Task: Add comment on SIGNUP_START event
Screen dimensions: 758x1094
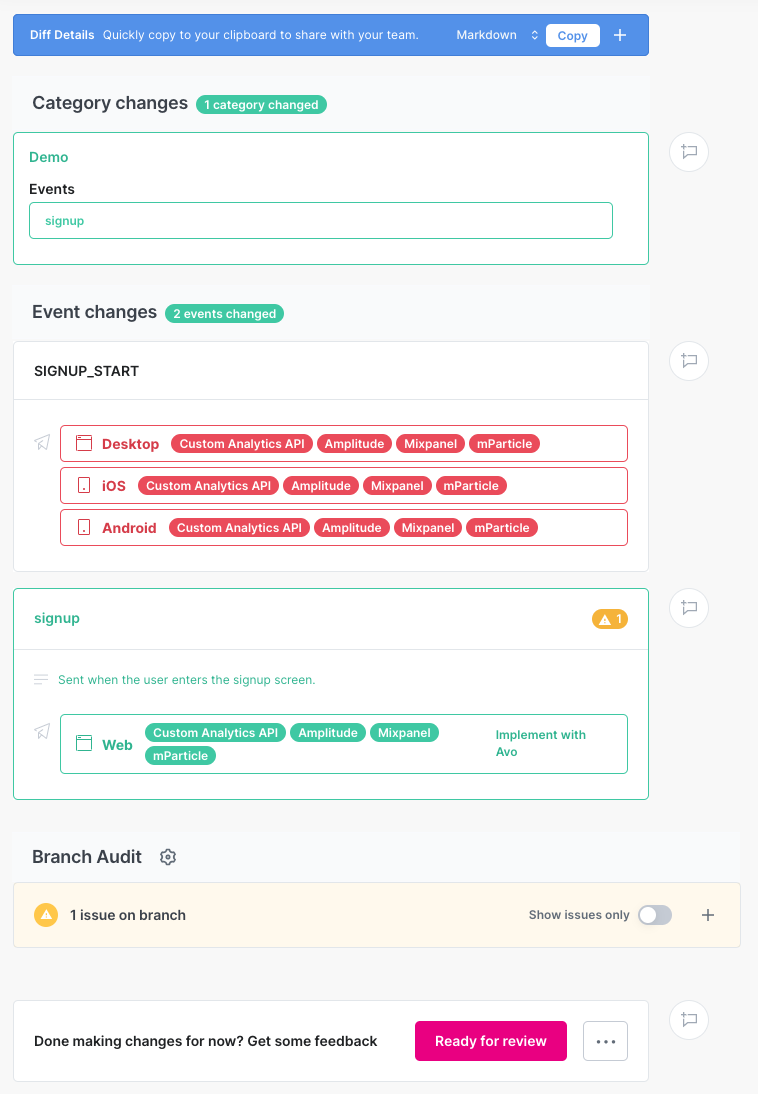Action: tap(689, 360)
